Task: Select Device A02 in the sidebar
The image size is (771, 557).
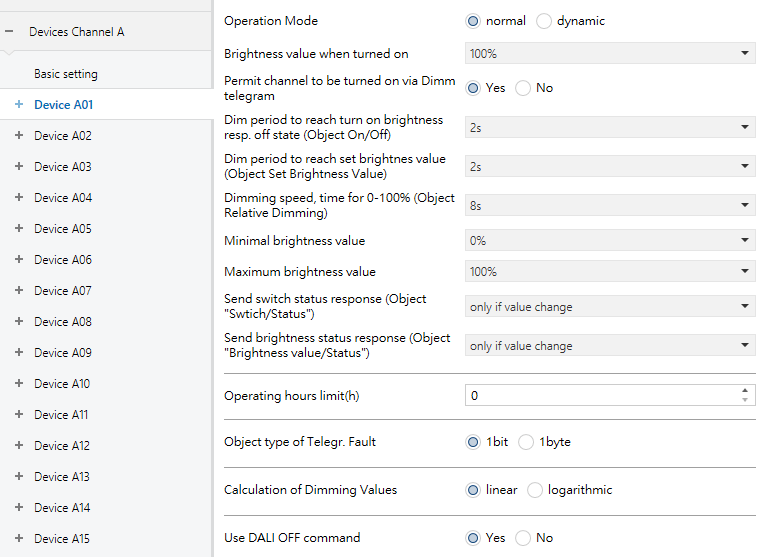Action: 62,135
